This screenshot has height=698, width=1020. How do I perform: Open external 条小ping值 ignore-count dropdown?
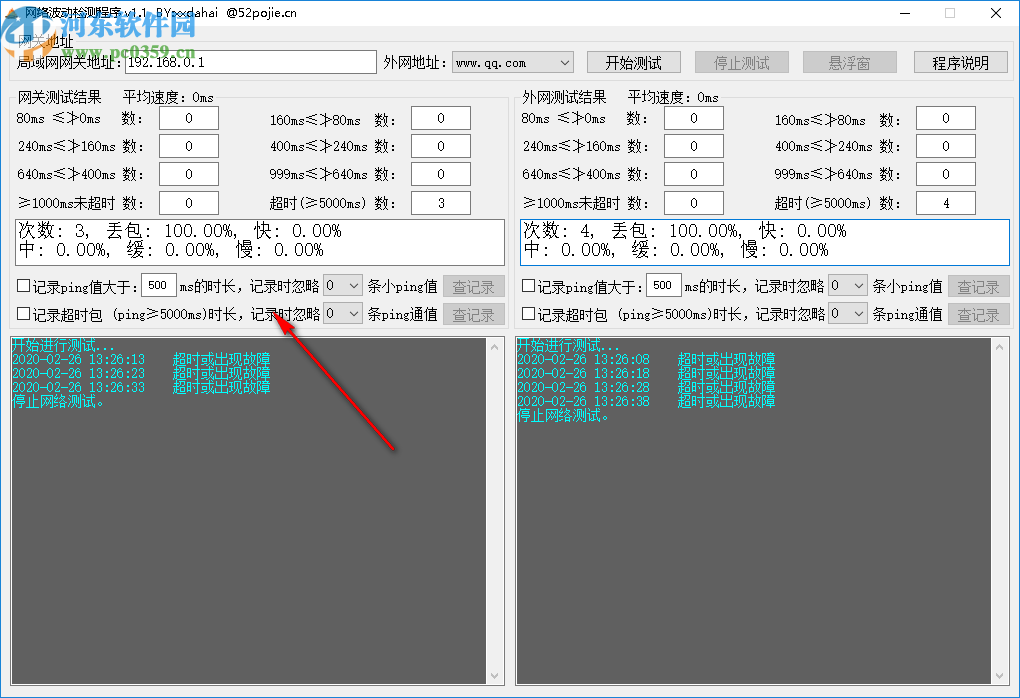(x=847, y=286)
